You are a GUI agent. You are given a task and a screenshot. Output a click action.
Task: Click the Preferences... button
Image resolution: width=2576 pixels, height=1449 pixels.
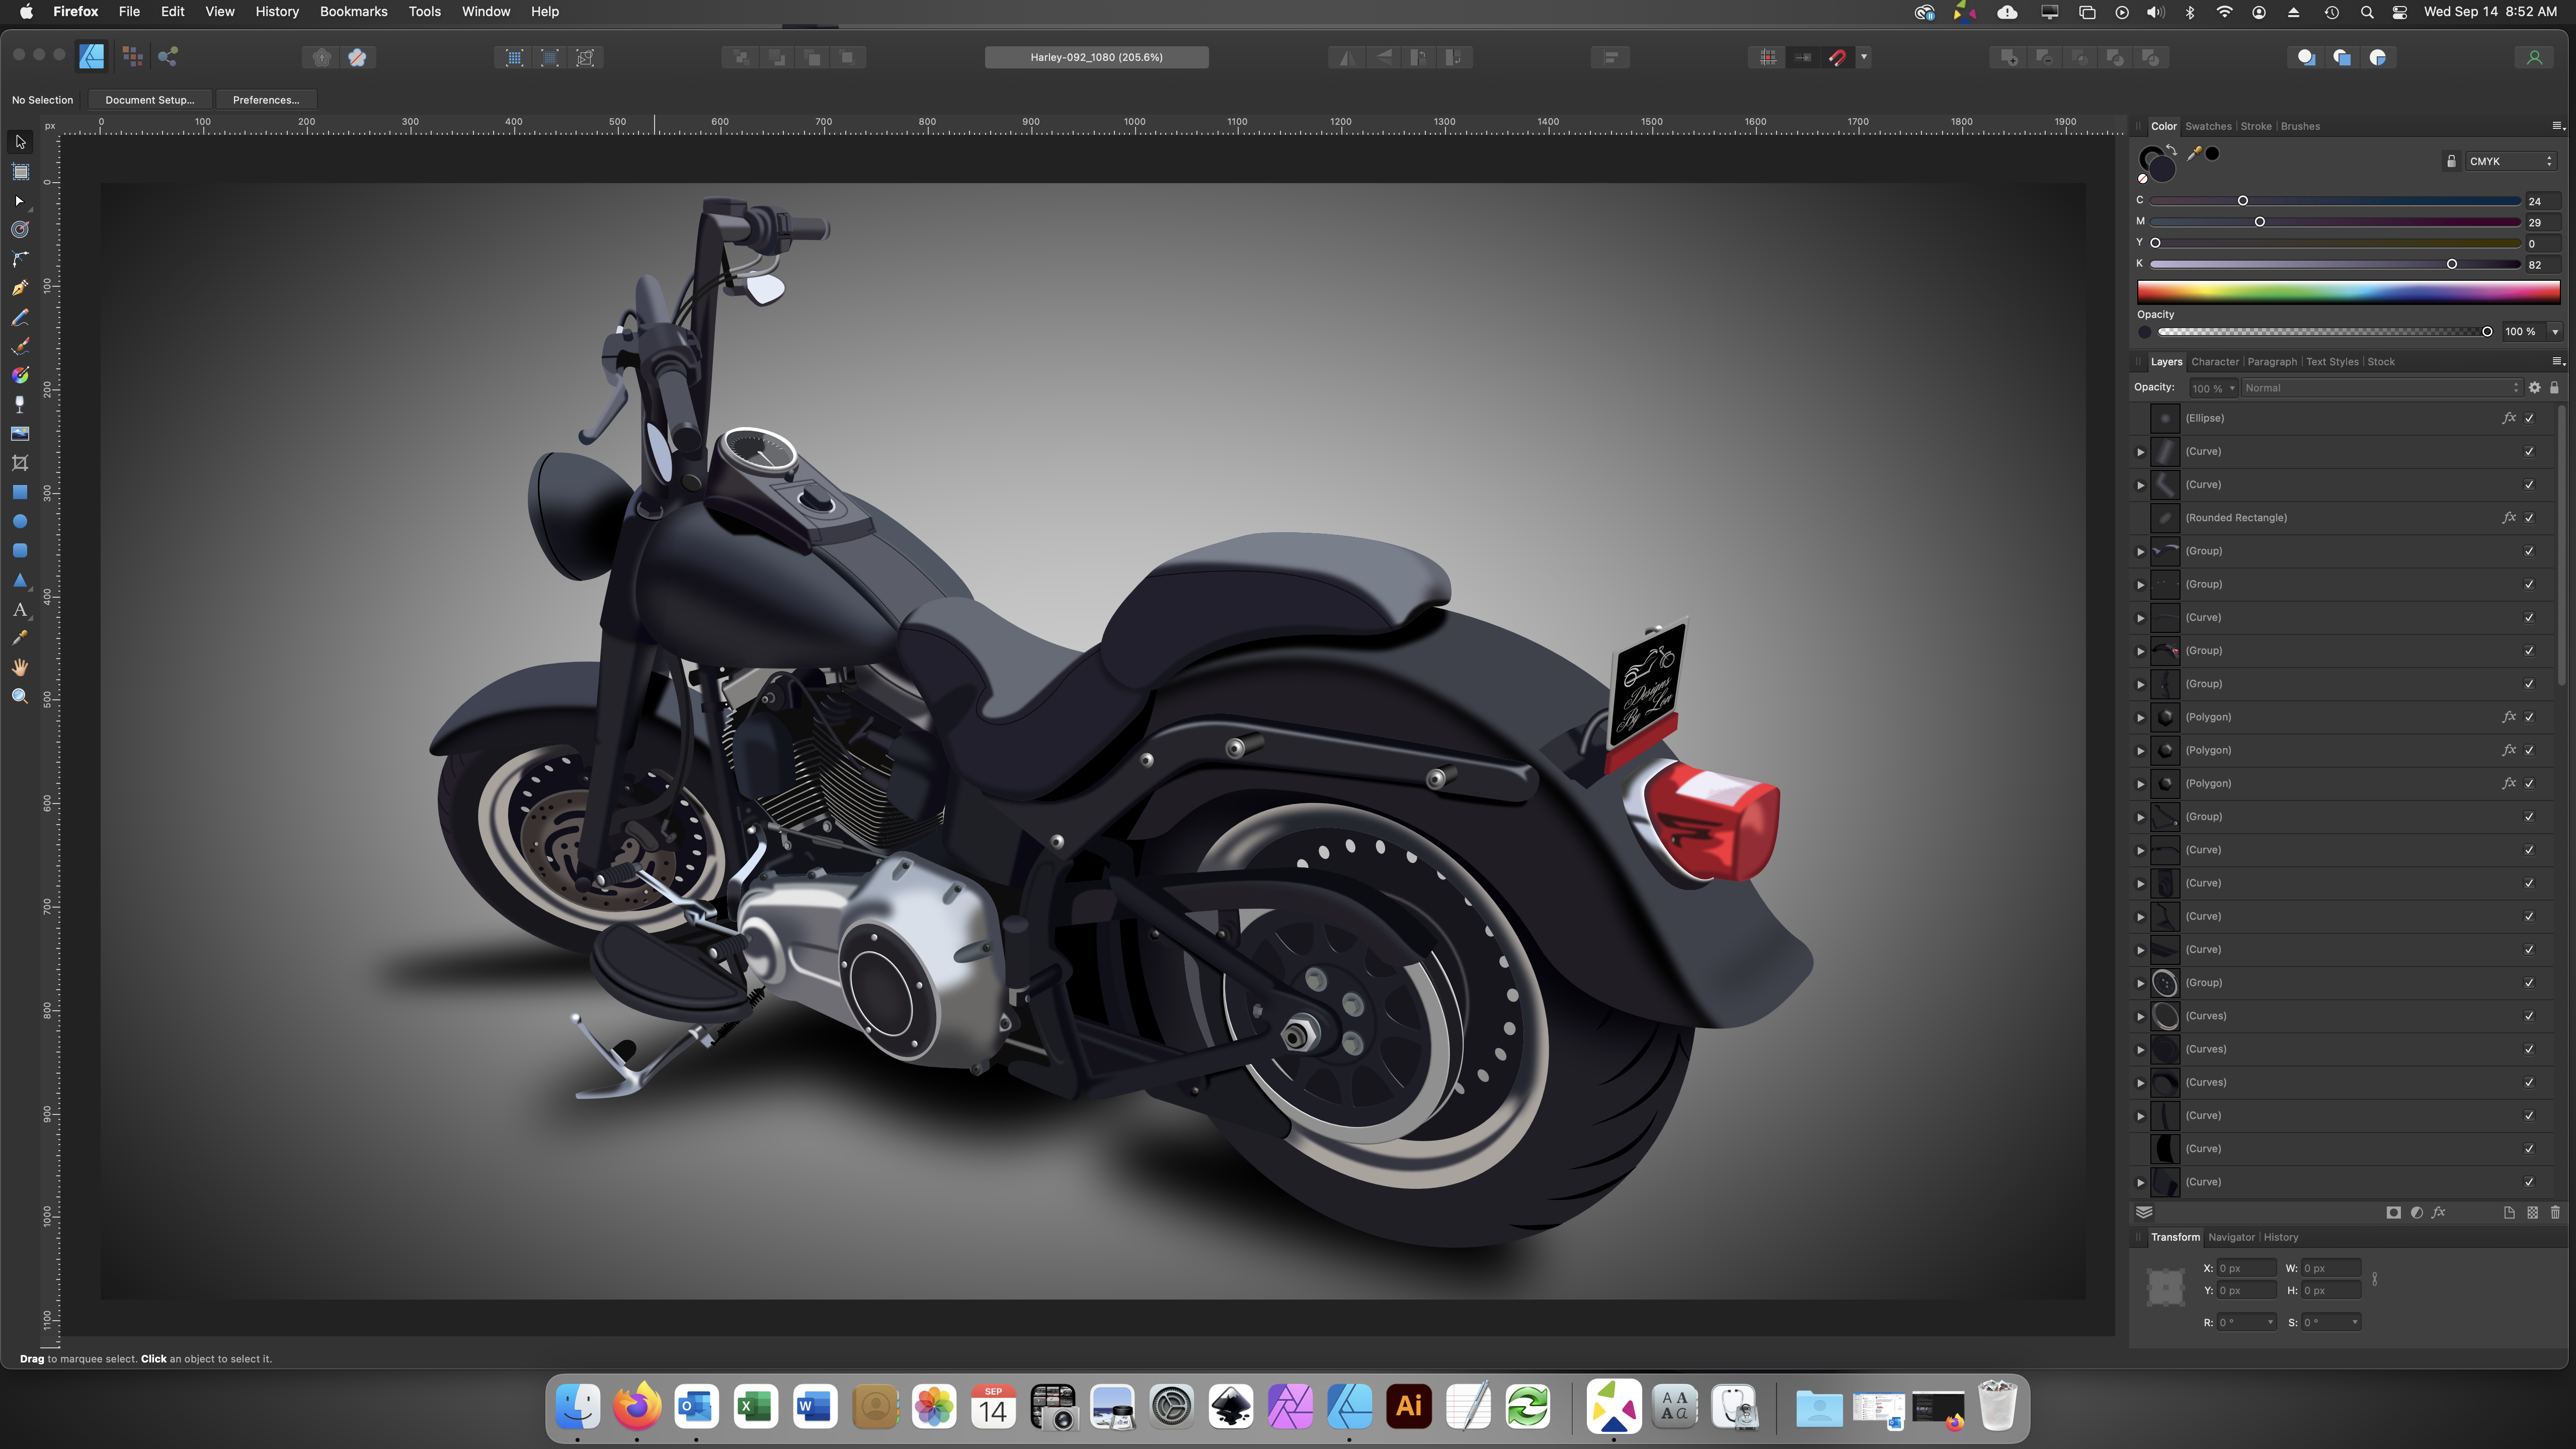(x=266, y=100)
